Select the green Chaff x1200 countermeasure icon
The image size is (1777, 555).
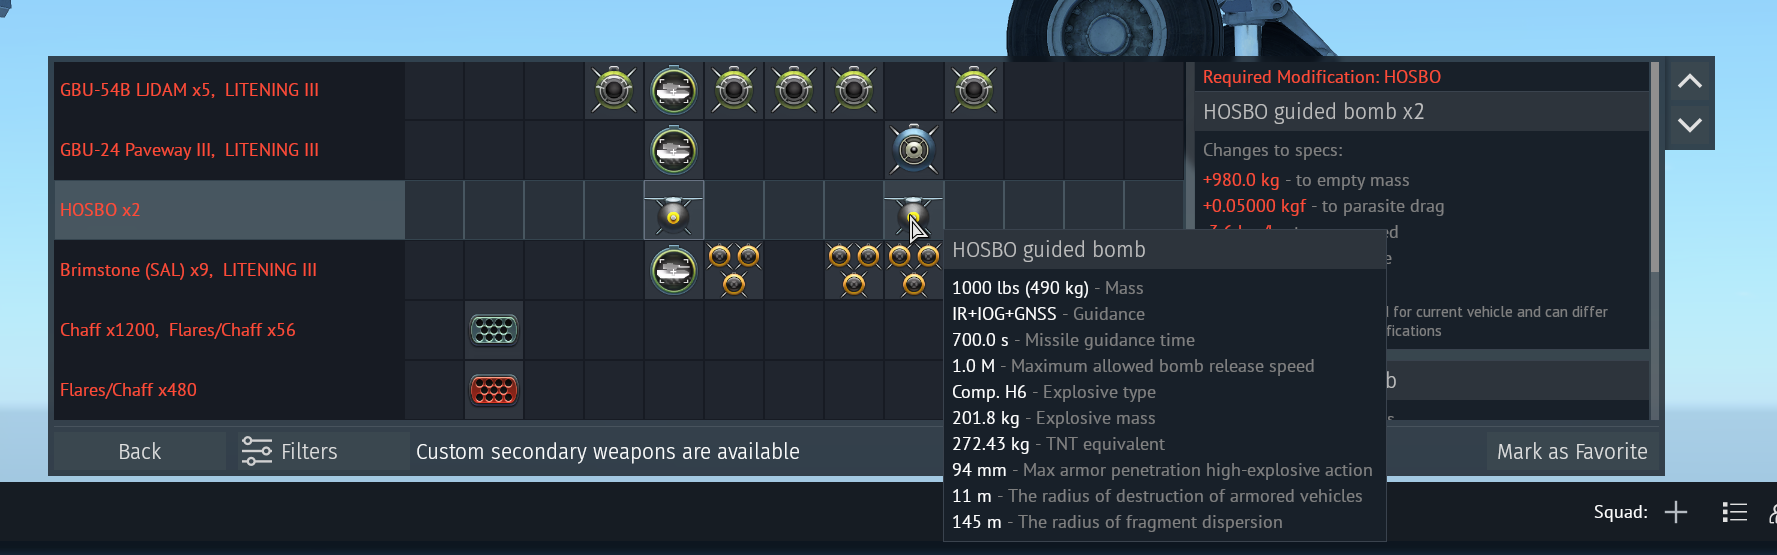[x=494, y=330]
